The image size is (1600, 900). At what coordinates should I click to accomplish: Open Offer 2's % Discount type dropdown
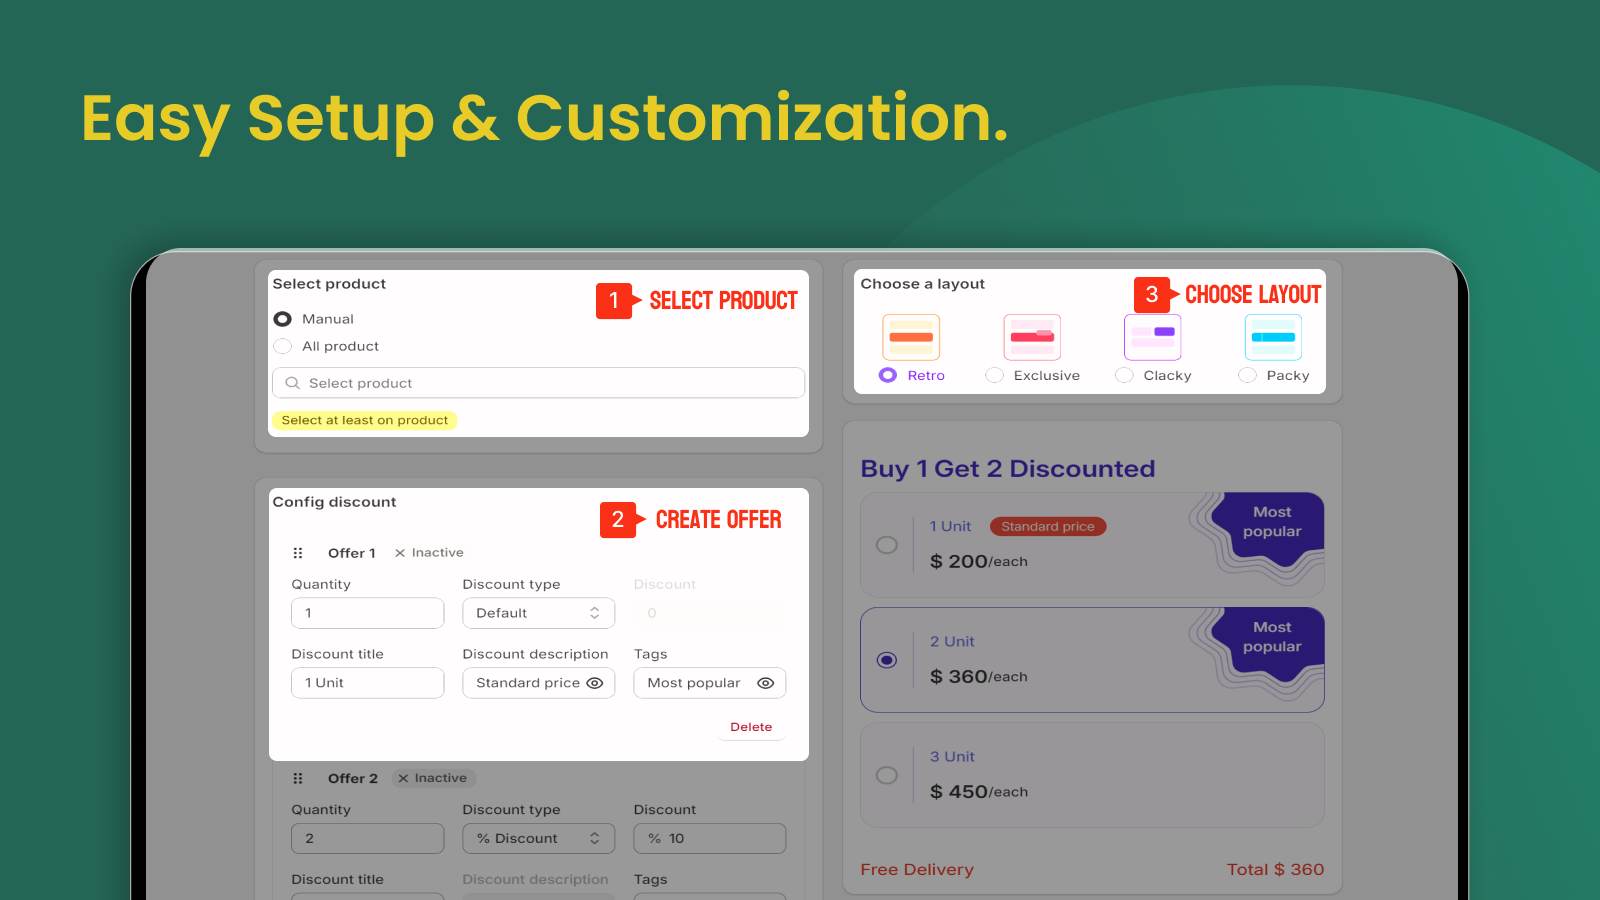538,838
